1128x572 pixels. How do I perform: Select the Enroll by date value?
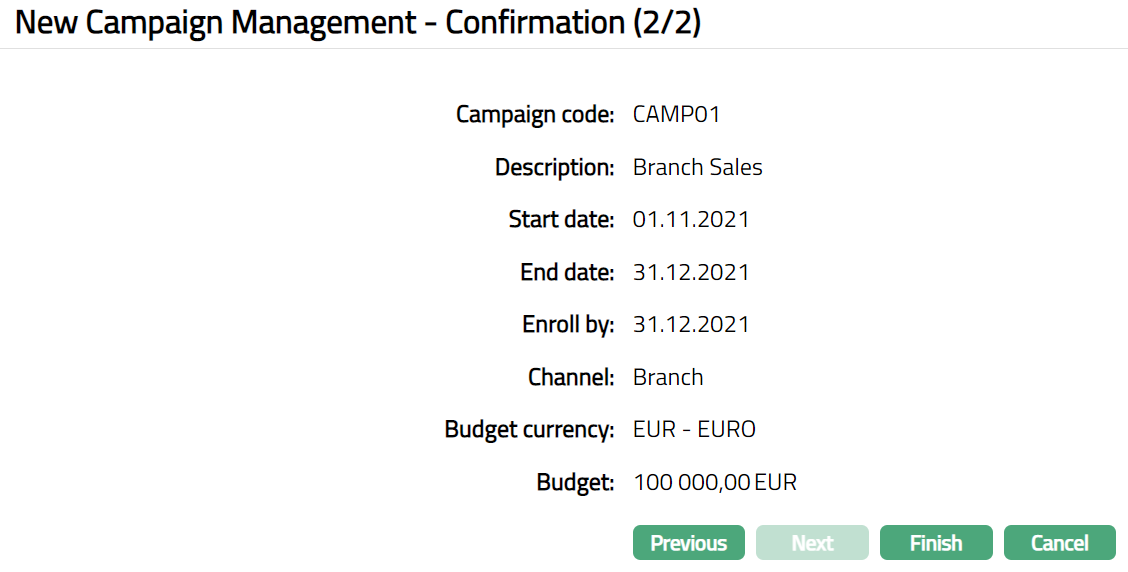pos(690,325)
